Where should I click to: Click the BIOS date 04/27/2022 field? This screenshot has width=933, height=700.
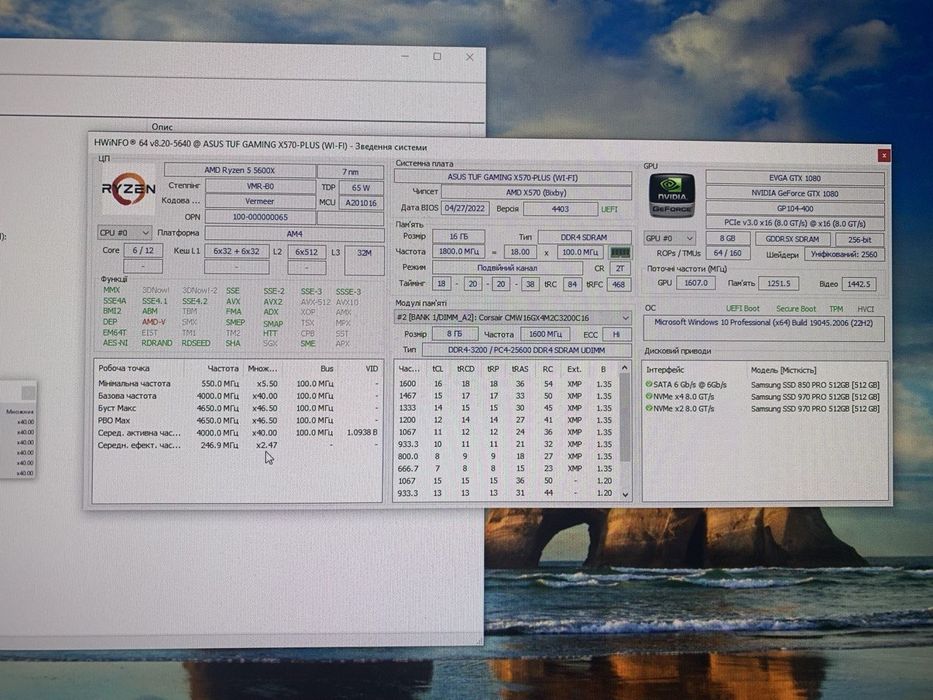[x=465, y=208]
